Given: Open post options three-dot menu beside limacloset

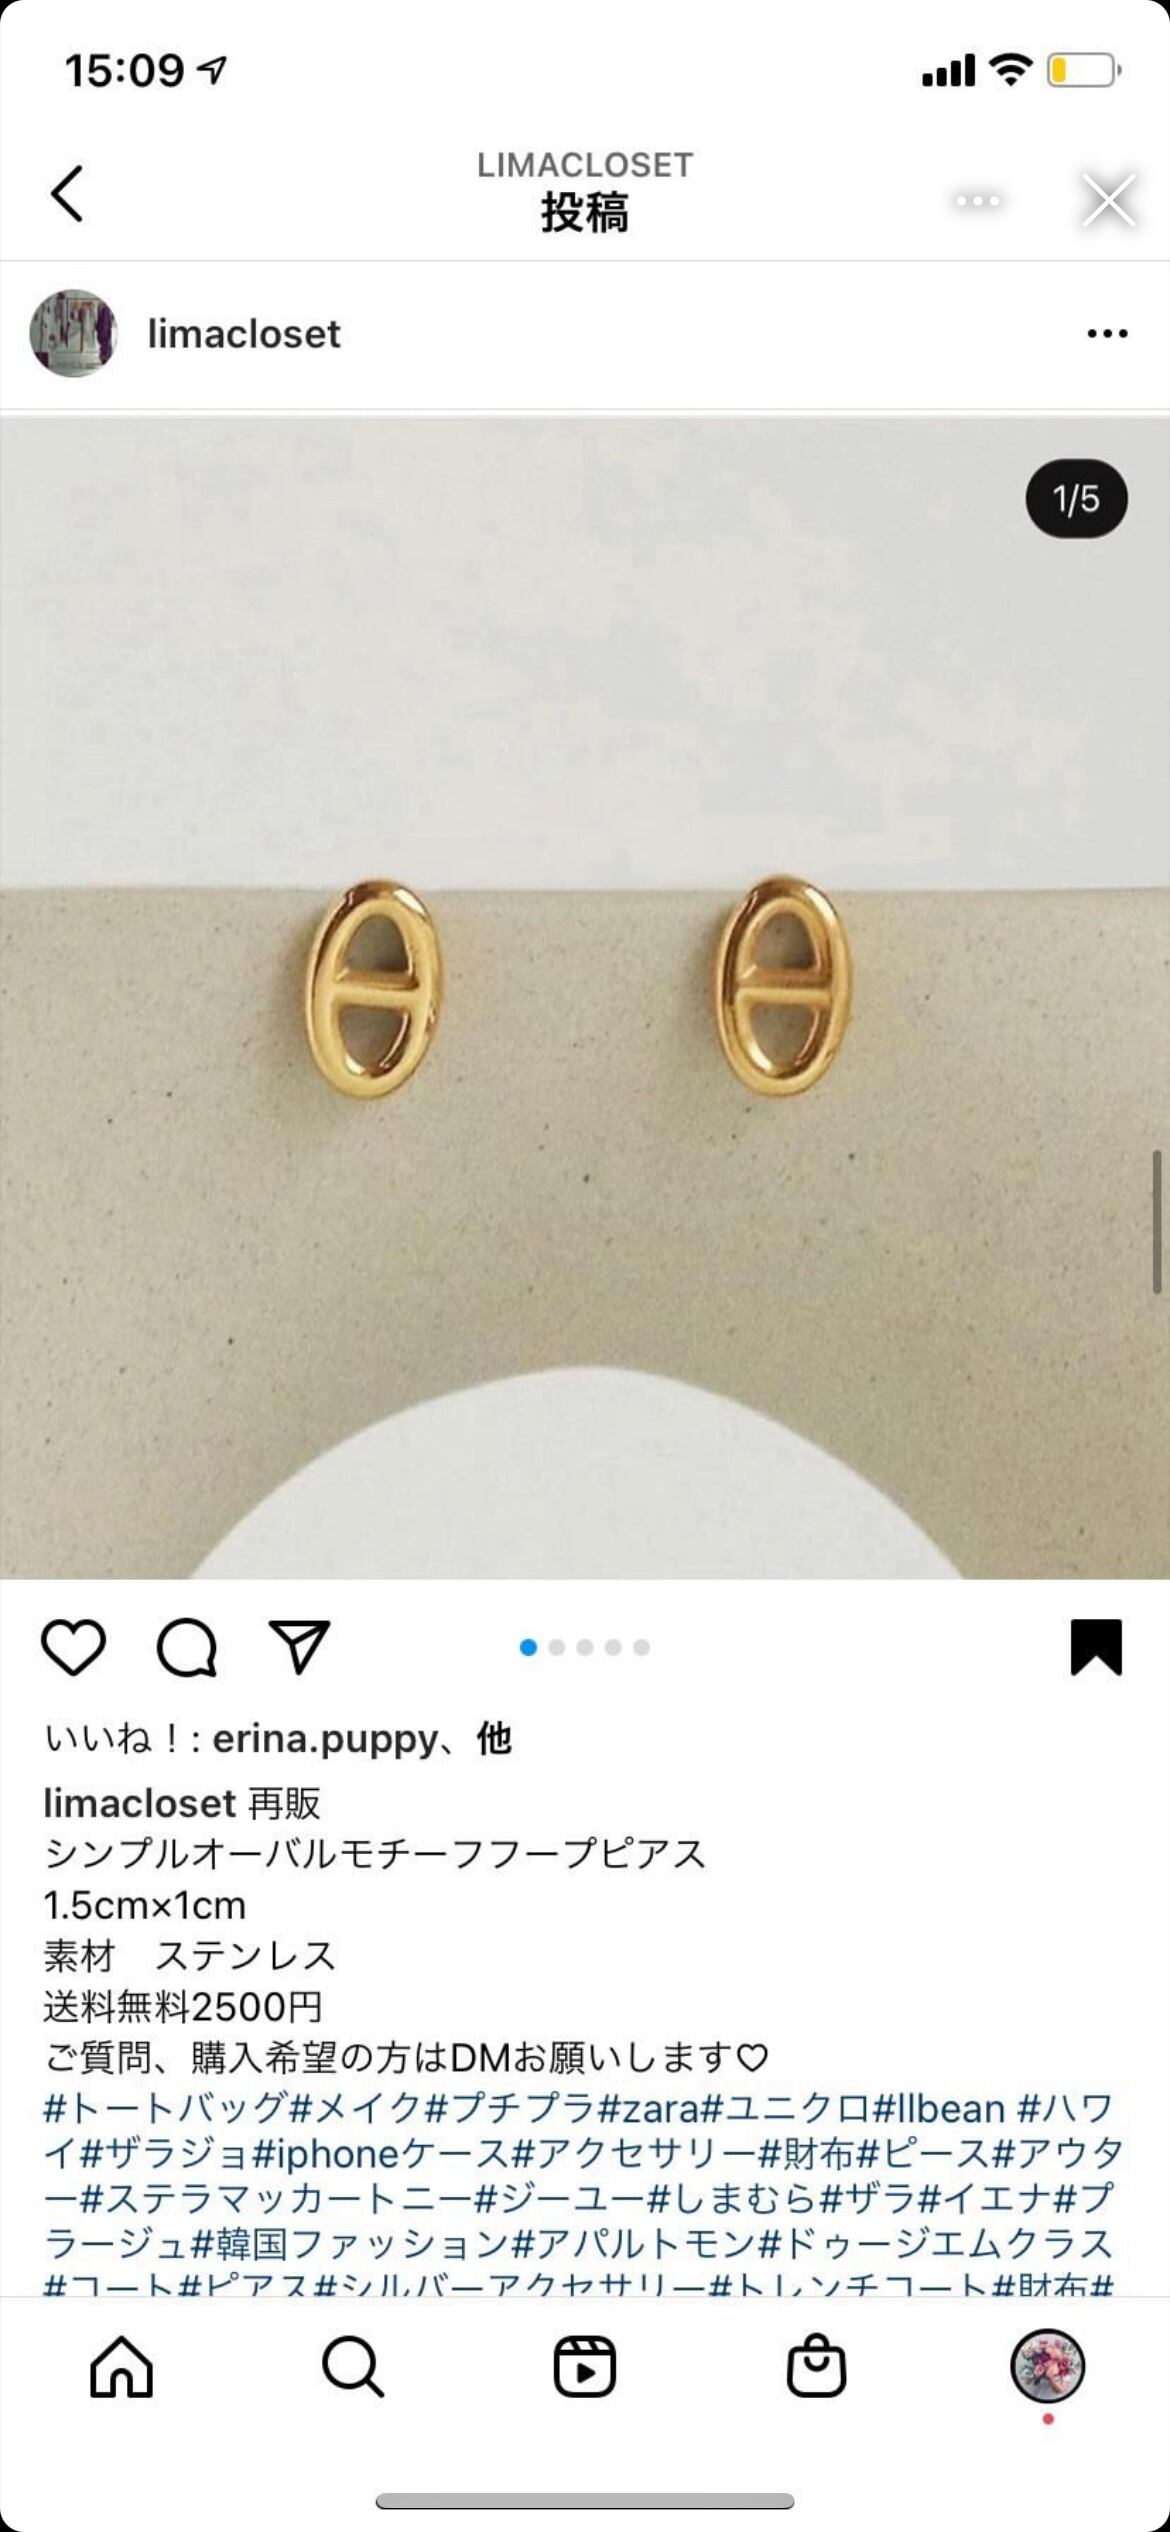Looking at the screenshot, I should click(x=1107, y=334).
